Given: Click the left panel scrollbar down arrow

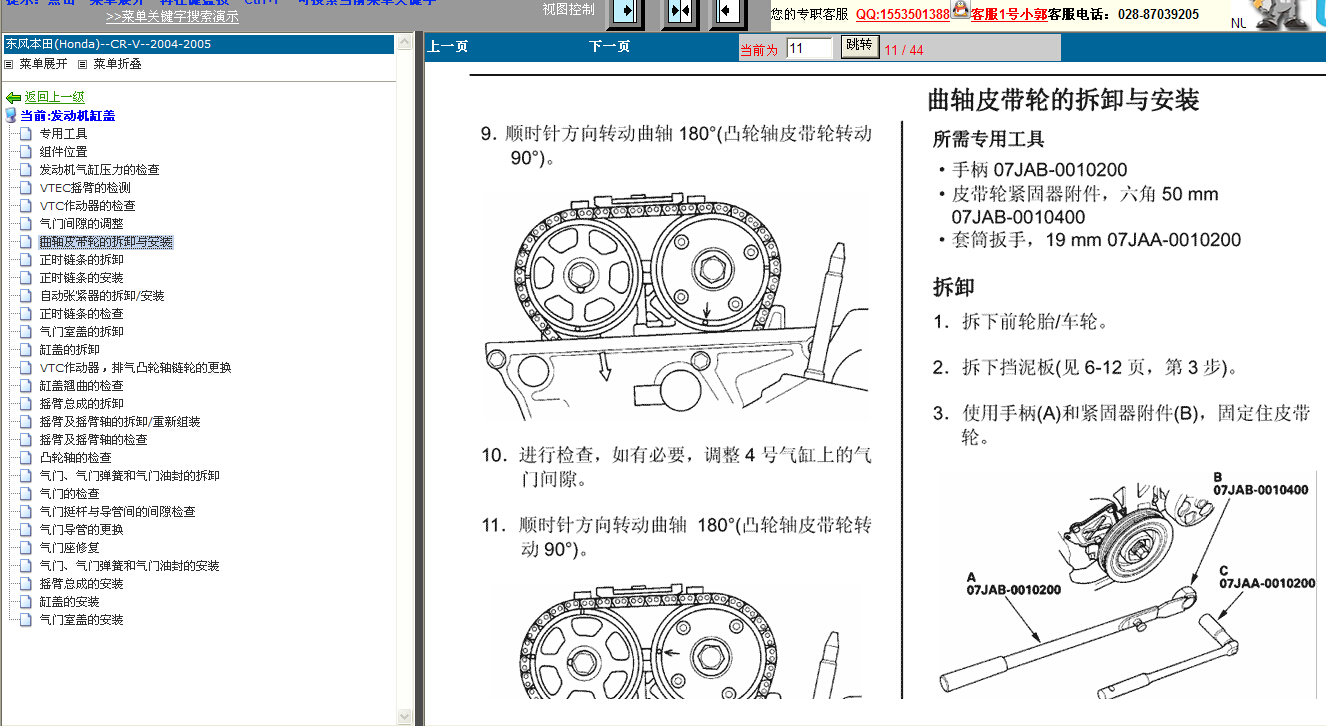Looking at the screenshot, I should coord(405,717).
